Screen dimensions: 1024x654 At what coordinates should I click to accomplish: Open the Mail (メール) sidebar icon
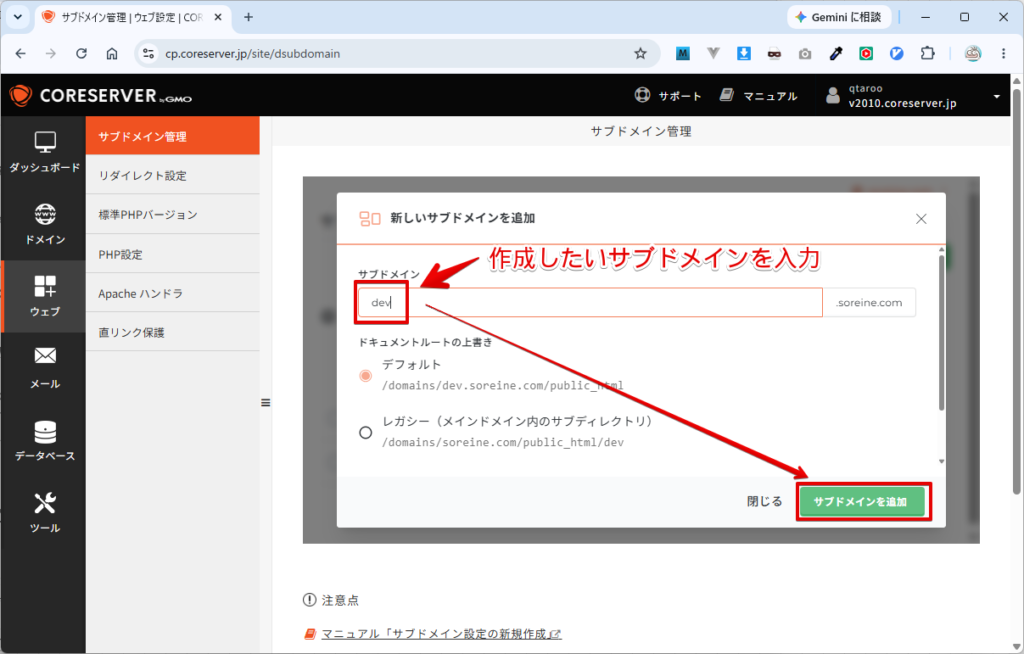pyautogui.click(x=44, y=368)
